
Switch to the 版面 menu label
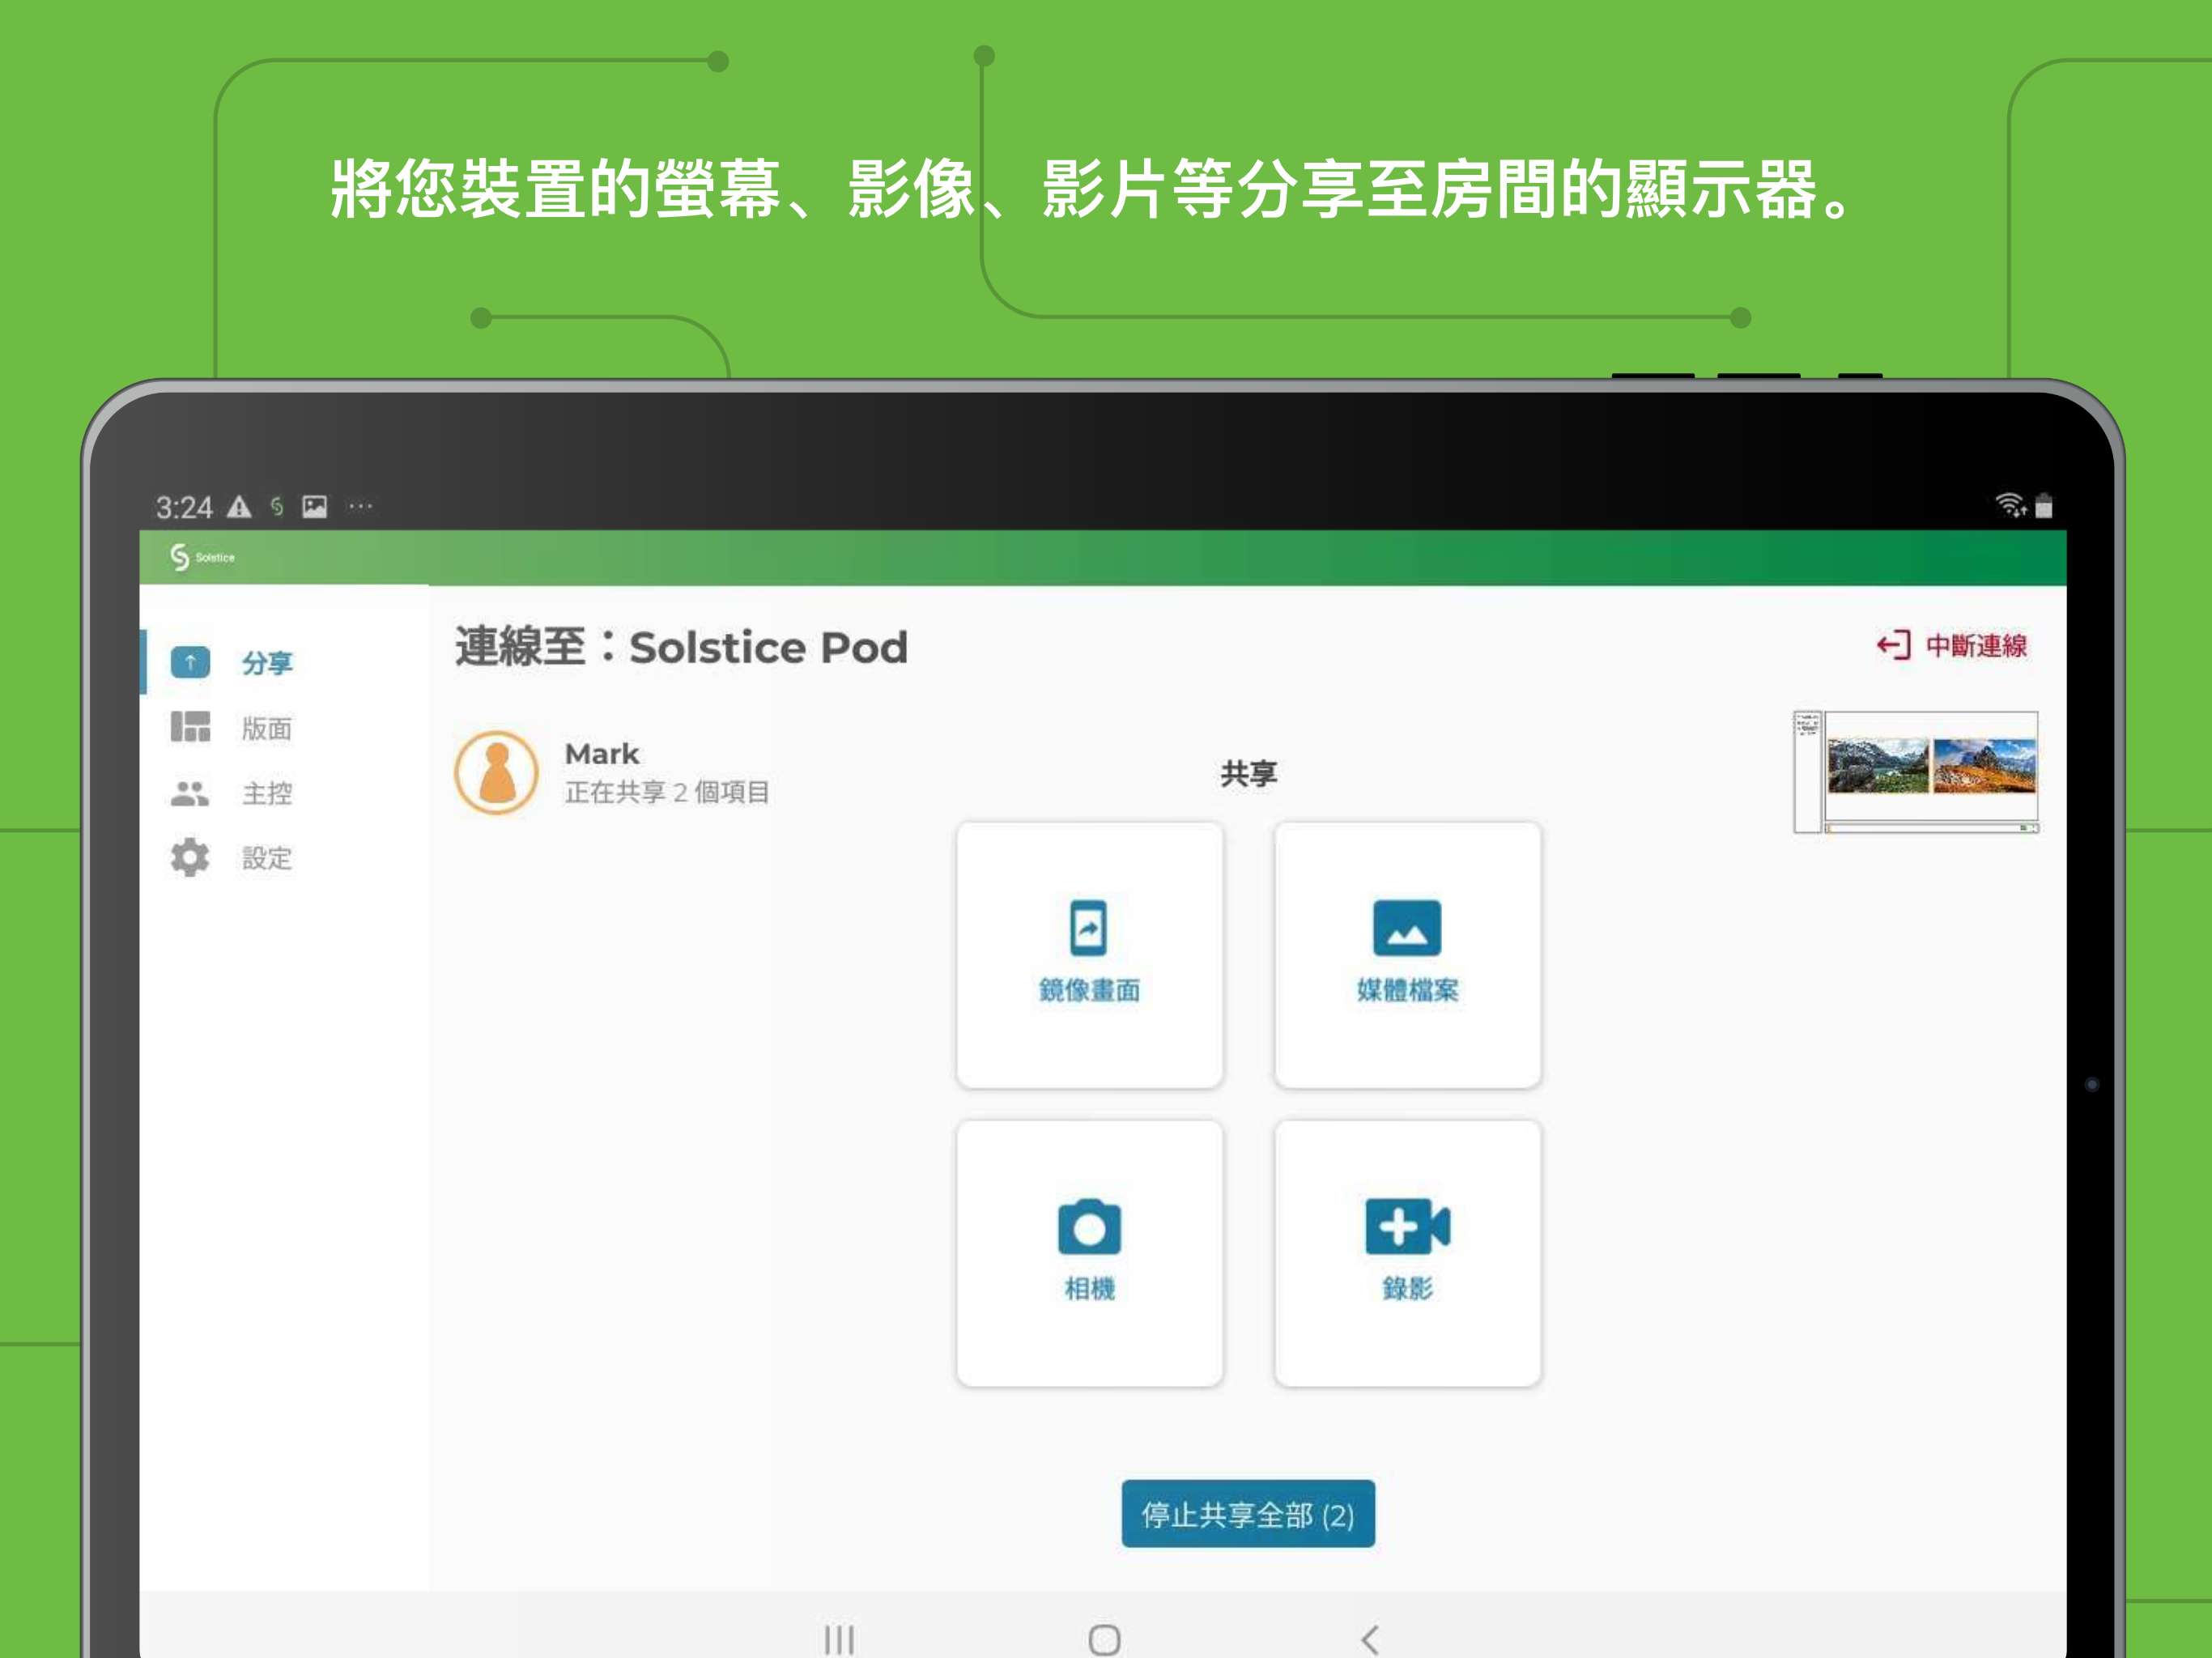click(x=267, y=728)
